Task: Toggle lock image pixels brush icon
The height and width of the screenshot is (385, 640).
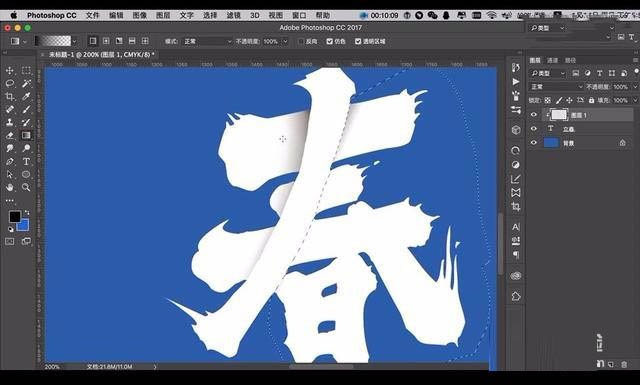Action: pos(559,100)
